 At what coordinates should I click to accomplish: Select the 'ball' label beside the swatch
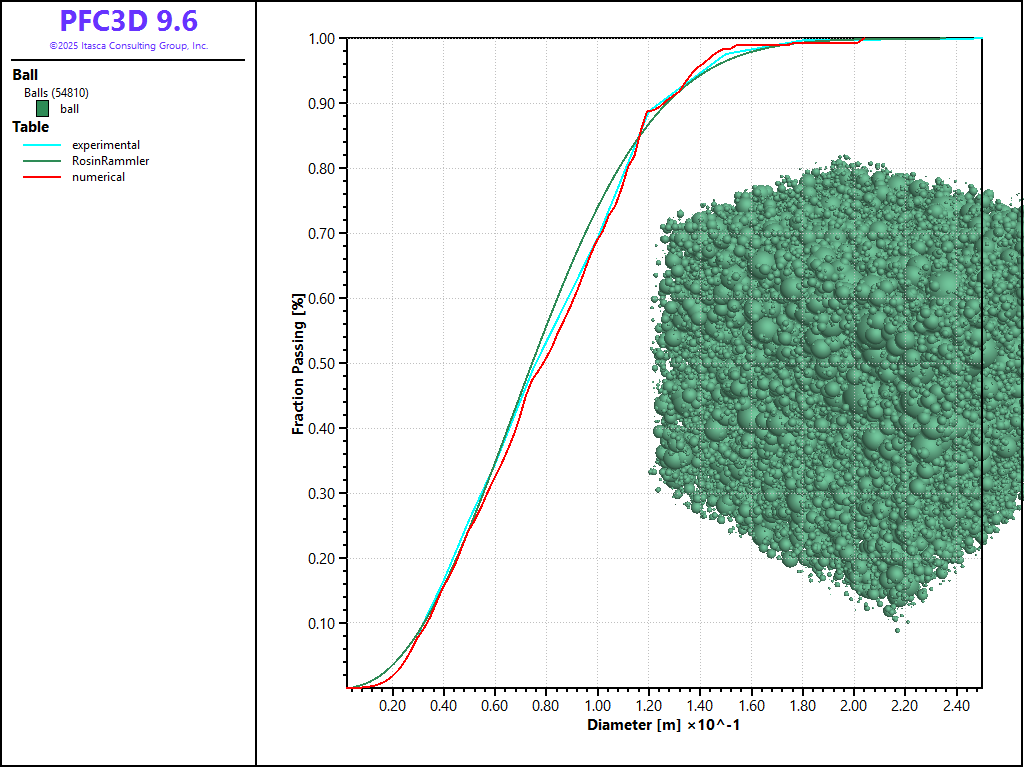[69, 109]
